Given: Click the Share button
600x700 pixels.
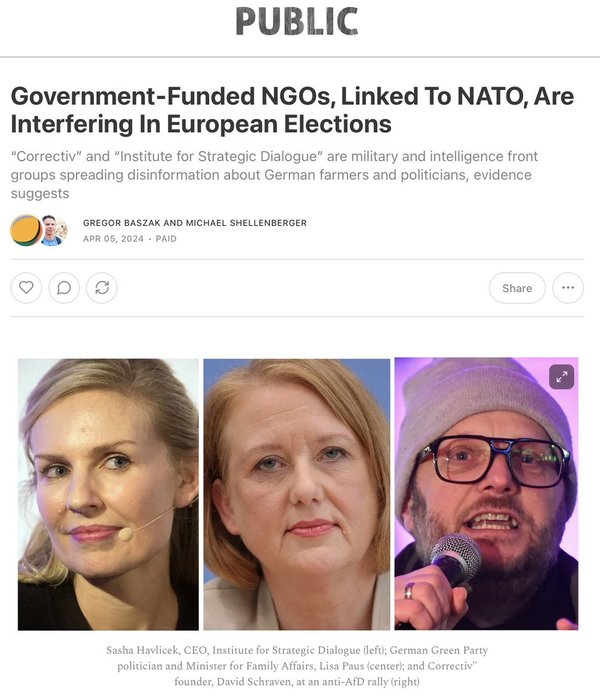Looking at the screenshot, I should point(517,288).
